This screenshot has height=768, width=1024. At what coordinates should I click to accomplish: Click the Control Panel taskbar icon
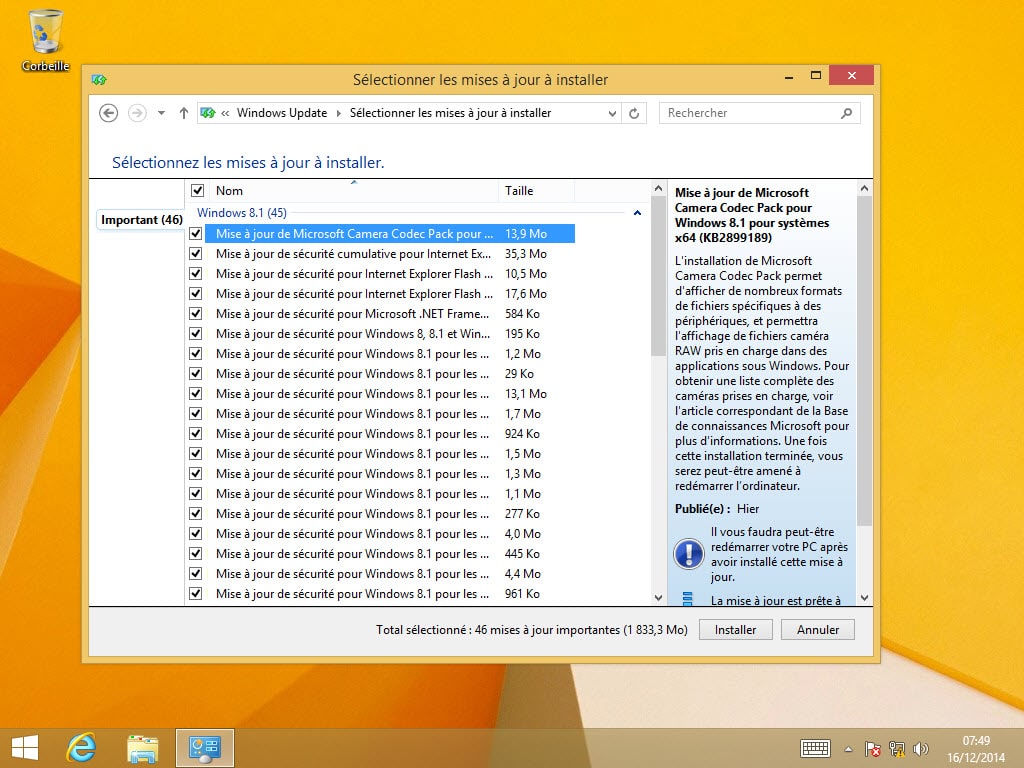(x=204, y=748)
